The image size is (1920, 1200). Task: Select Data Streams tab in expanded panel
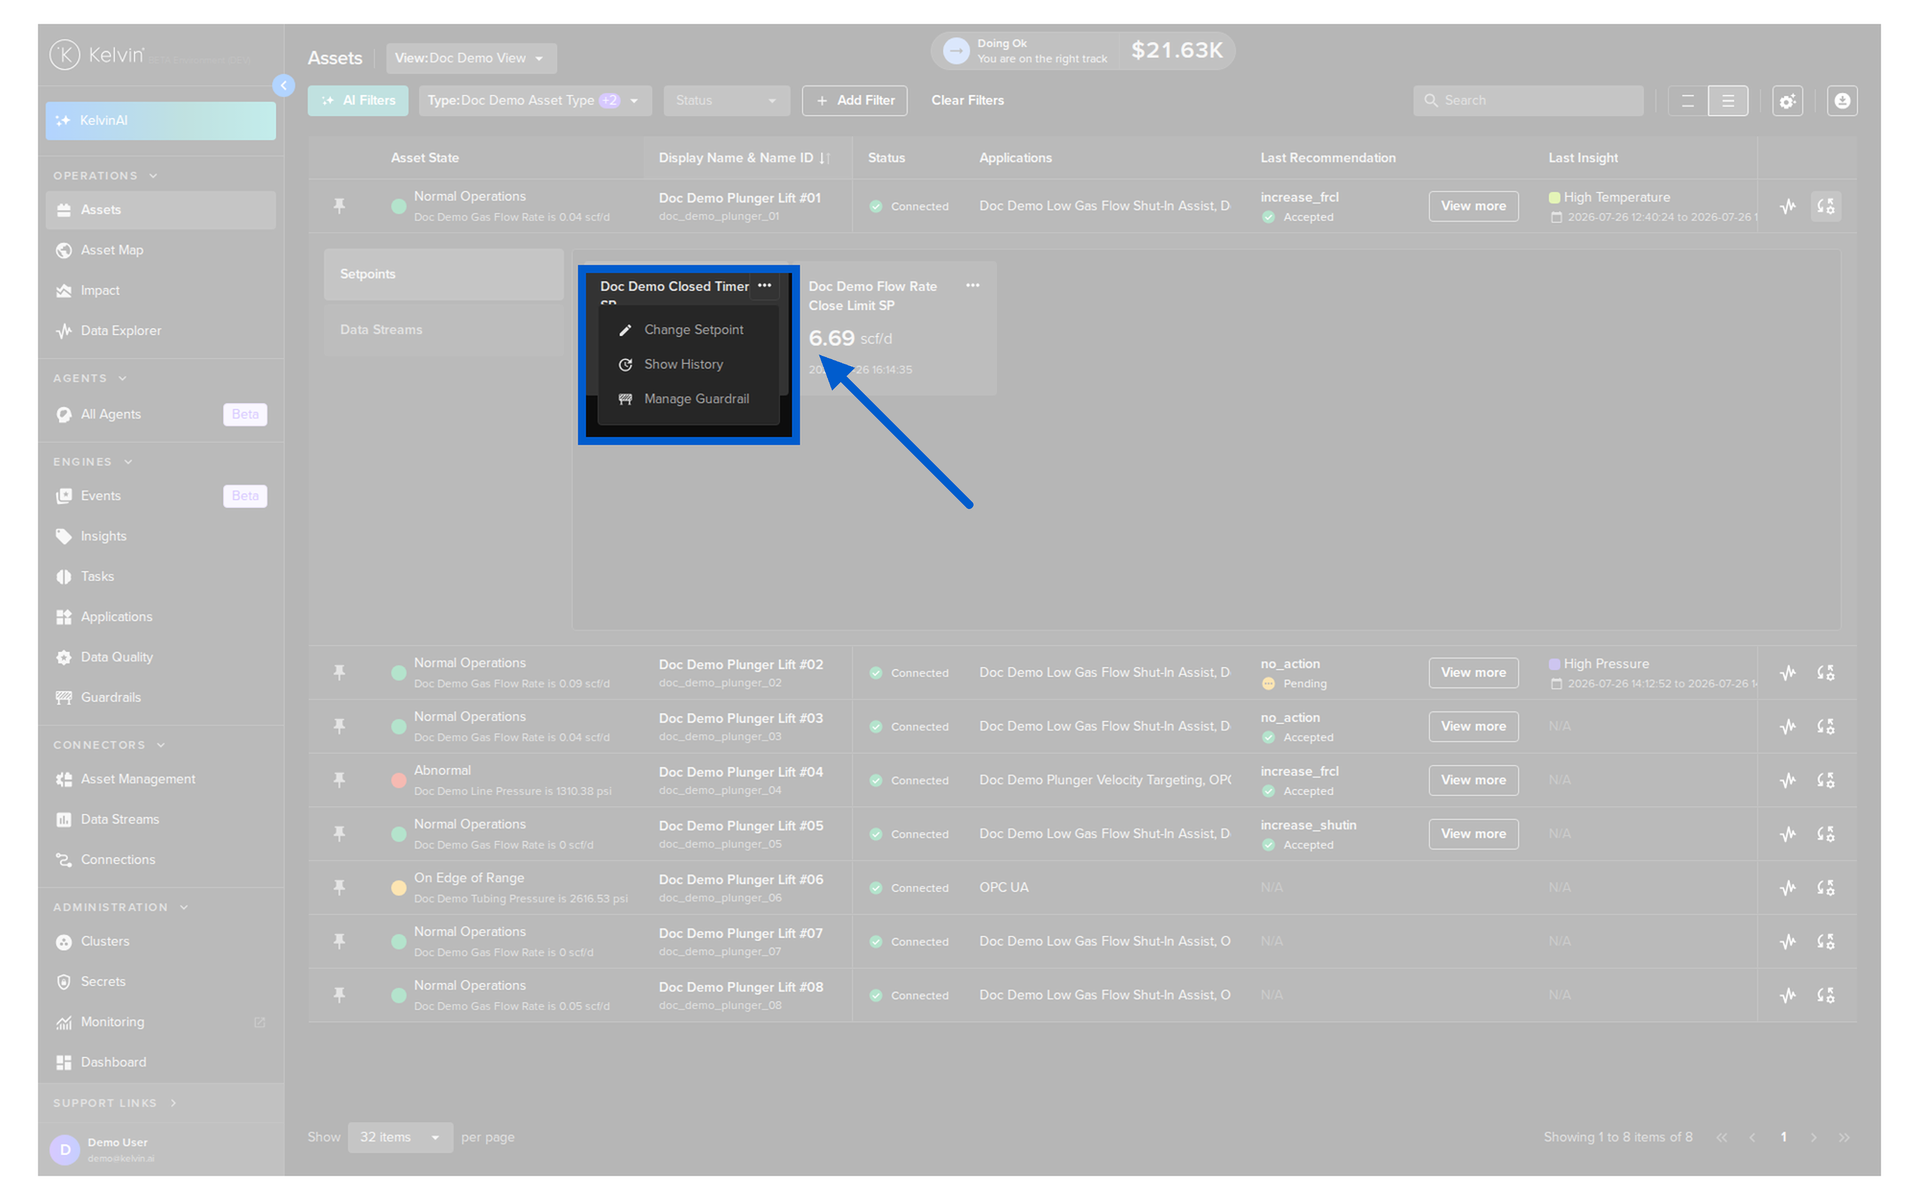(x=443, y=330)
